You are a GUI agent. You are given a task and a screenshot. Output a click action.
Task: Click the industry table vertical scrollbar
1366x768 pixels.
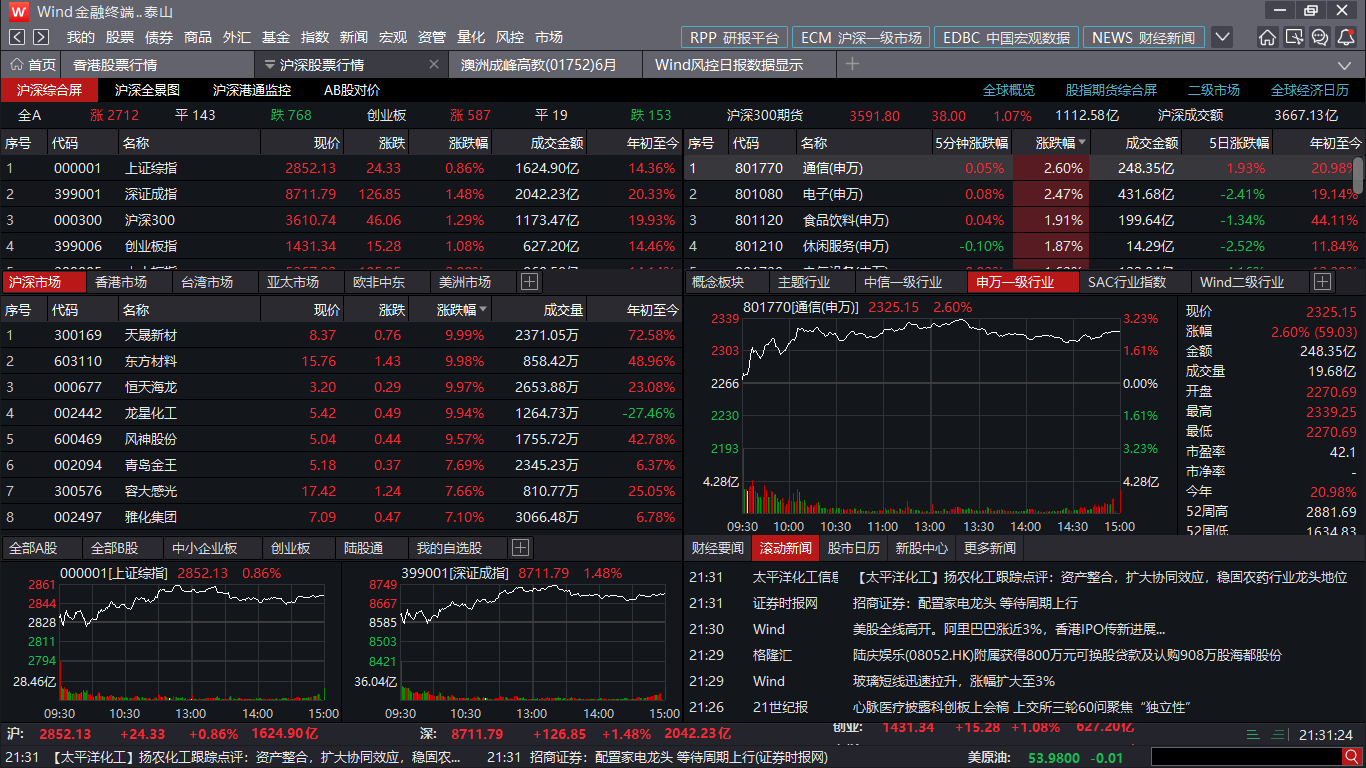1359,174
